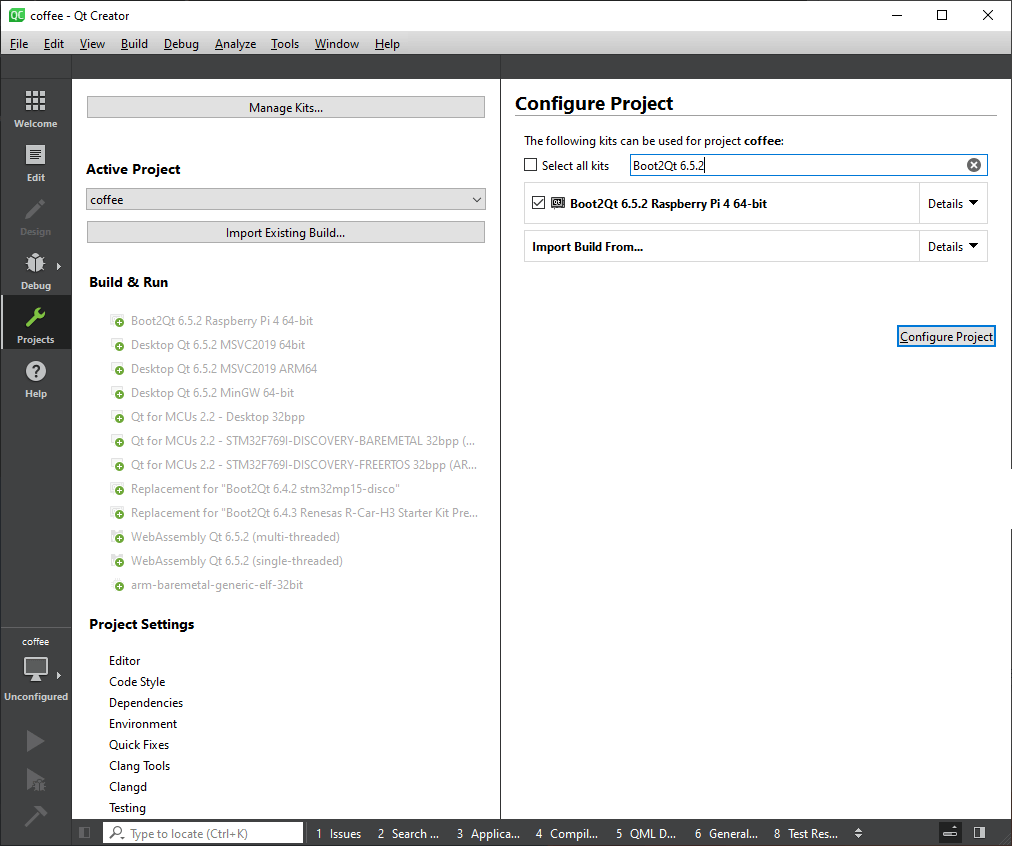
Task: Open Debug mode in sidebar
Action: 35,270
